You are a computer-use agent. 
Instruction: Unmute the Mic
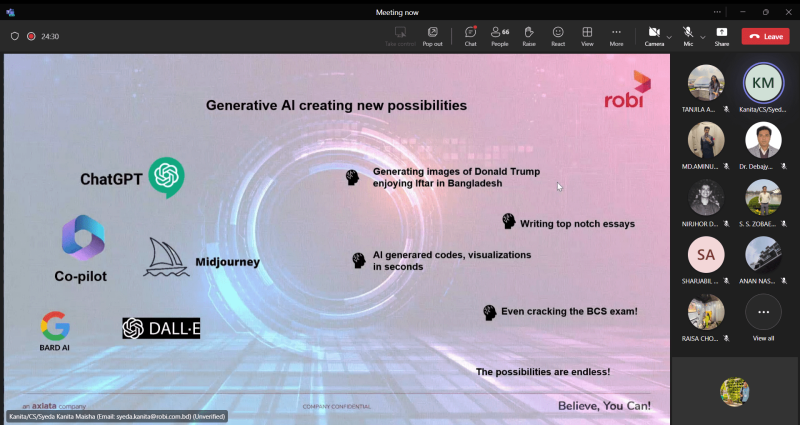click(x=688, y=36)
